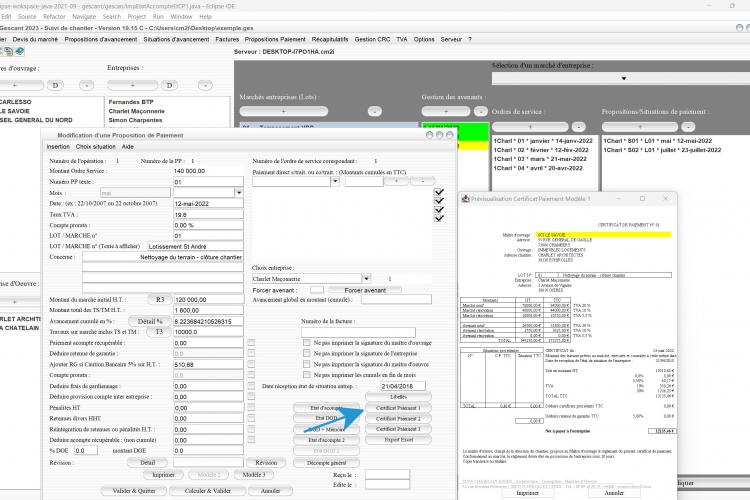This screenshot has width=750, height=500.
Task: Click the Date réception état de situation field
Action: click(x=403, y=386)
